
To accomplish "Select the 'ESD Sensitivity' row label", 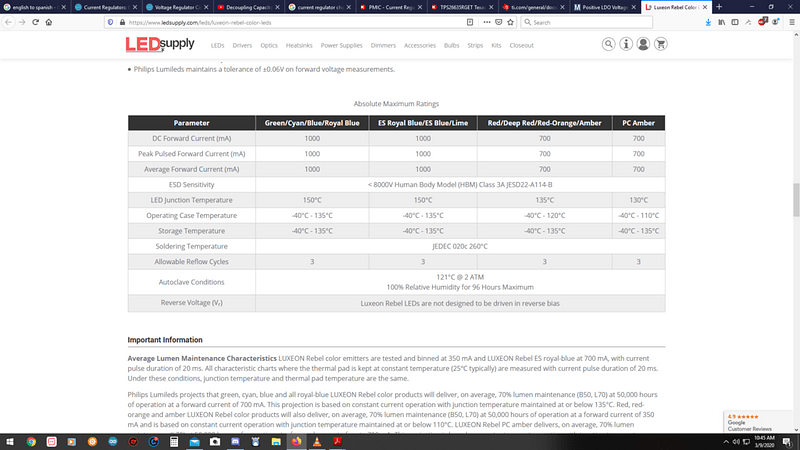I will click(x=191, y=185).
